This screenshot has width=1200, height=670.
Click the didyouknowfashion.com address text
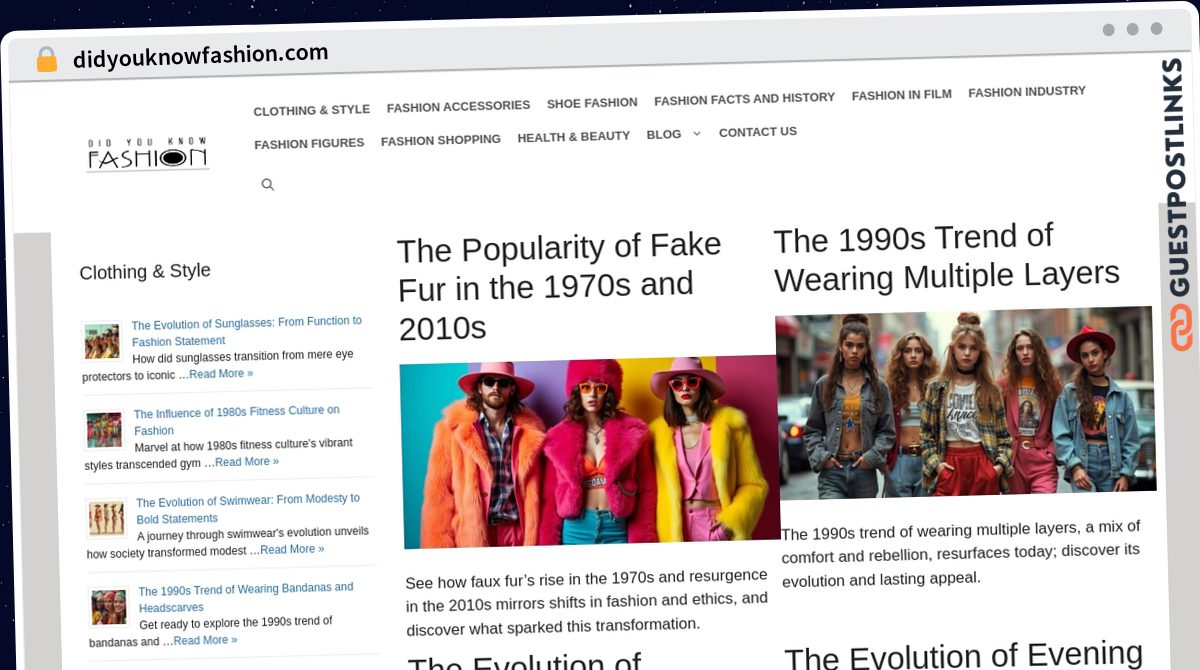tap(200, 56)
